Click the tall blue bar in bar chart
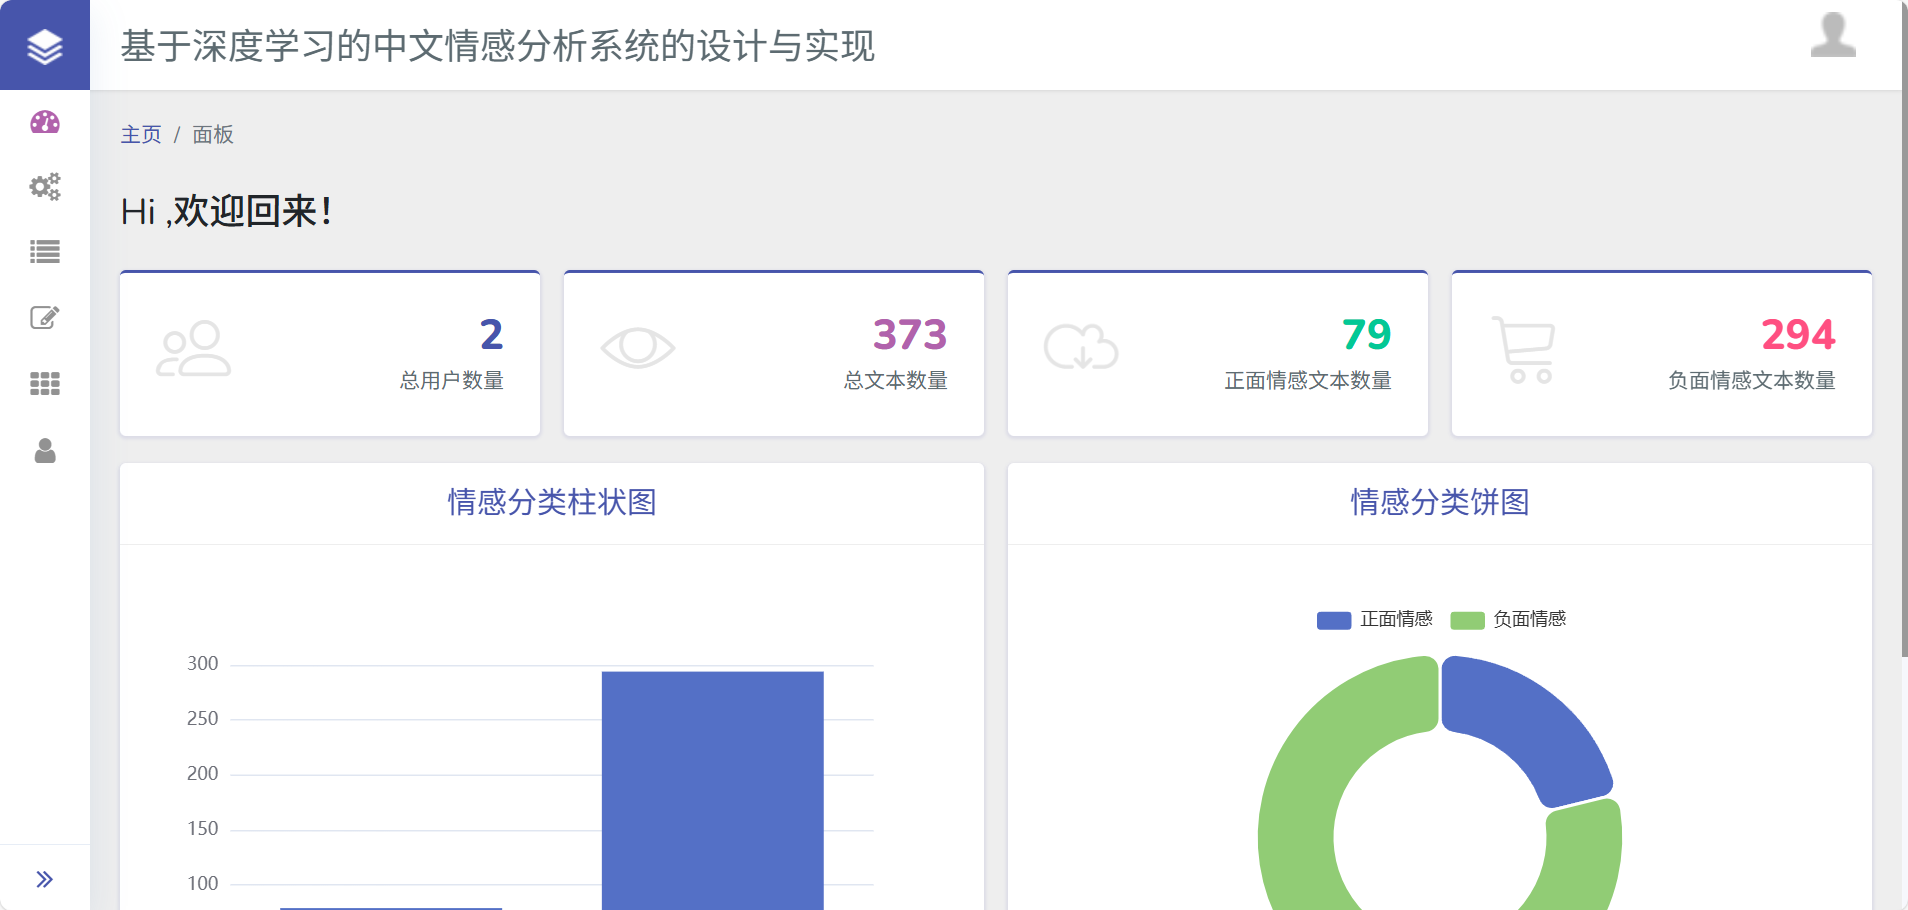This screenshot has width=1908, height=910. click(712, 790)
